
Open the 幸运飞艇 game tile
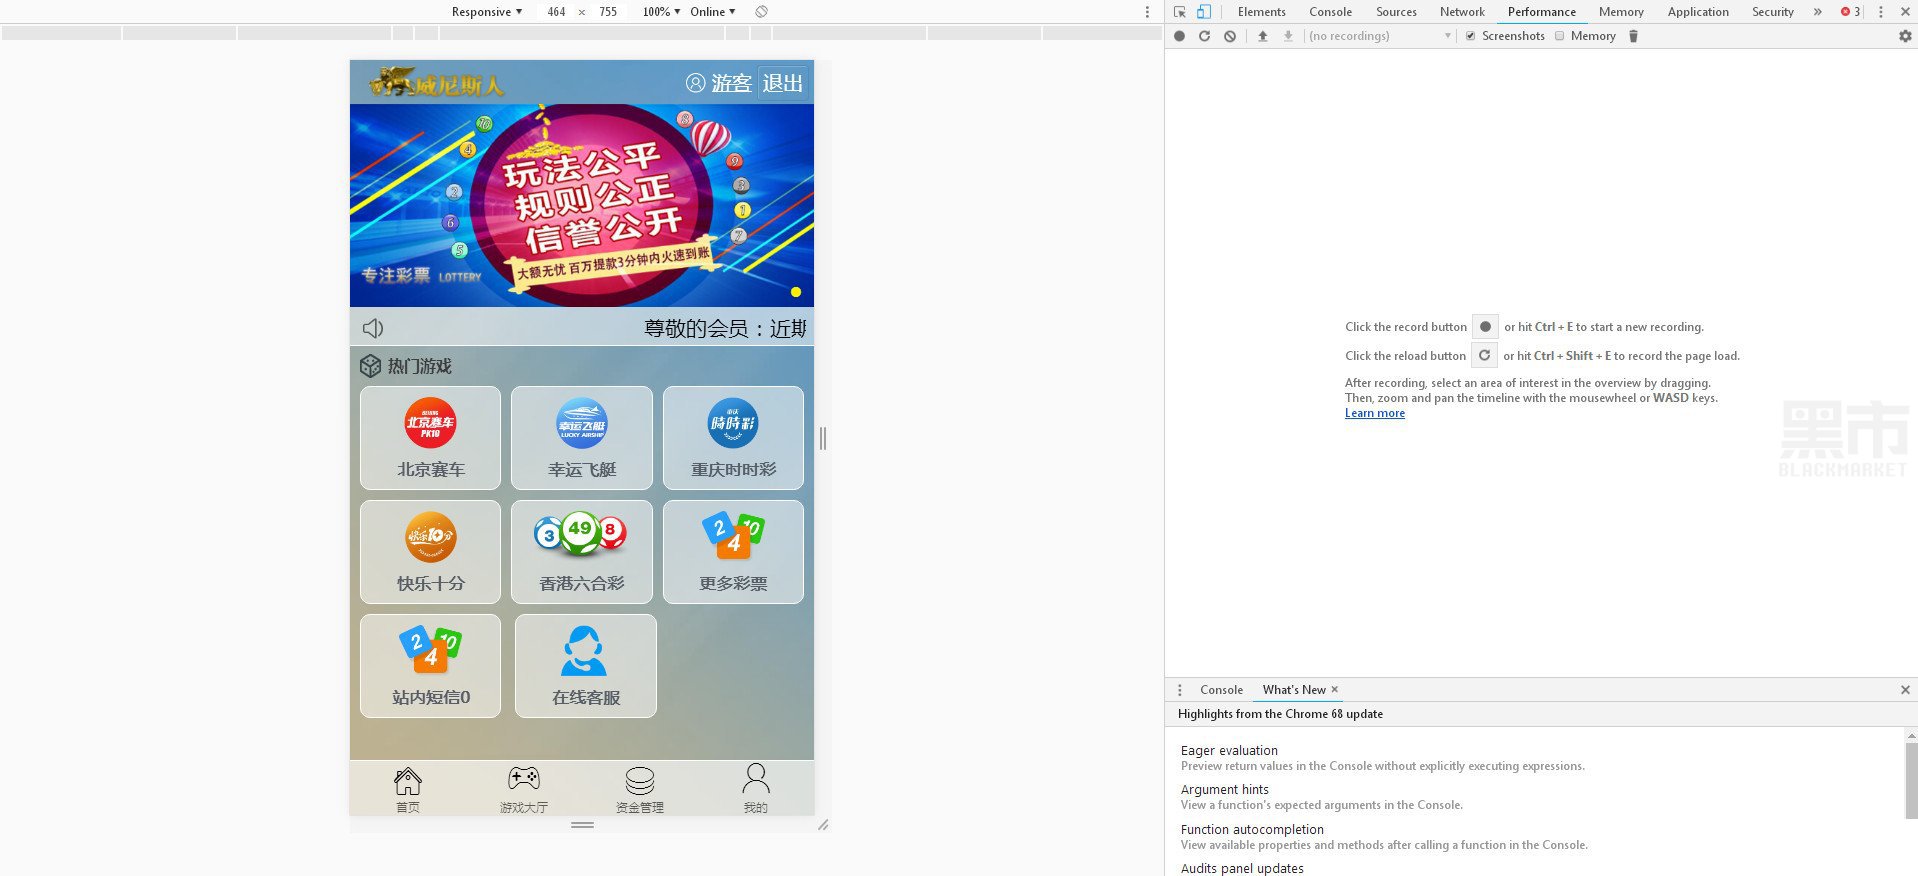point(582,438)
